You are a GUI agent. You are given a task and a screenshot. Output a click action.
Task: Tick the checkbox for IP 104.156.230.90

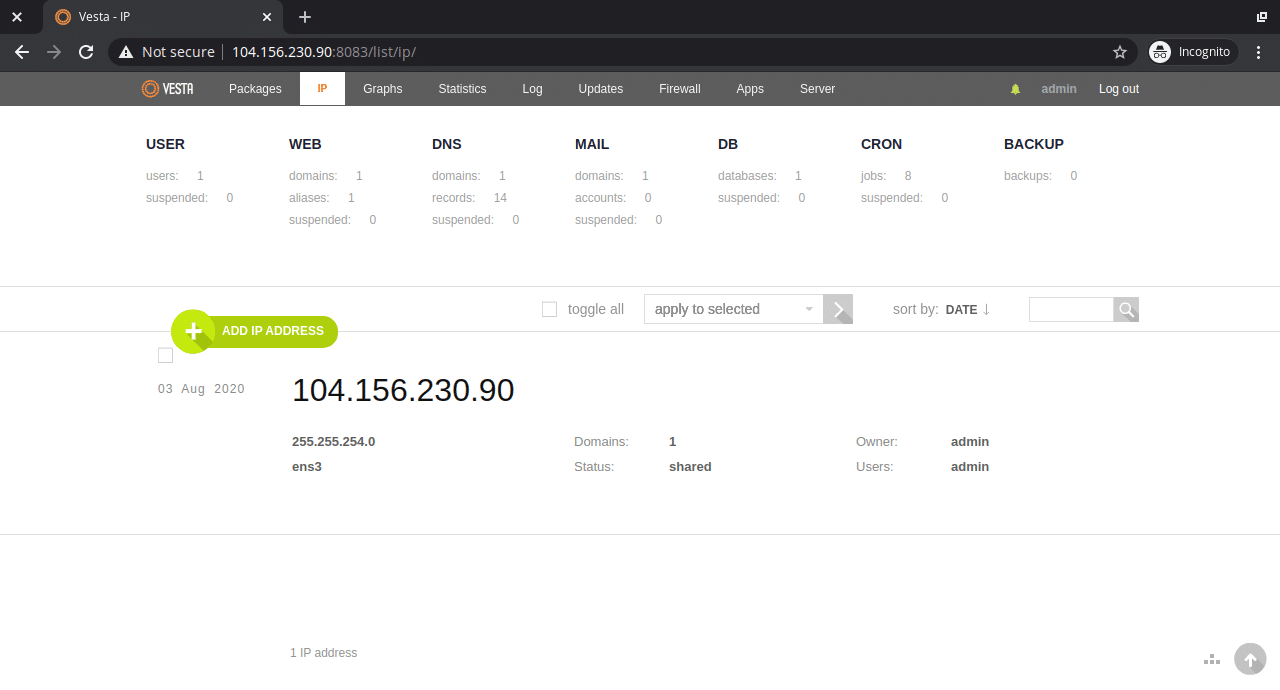point(165,355)
